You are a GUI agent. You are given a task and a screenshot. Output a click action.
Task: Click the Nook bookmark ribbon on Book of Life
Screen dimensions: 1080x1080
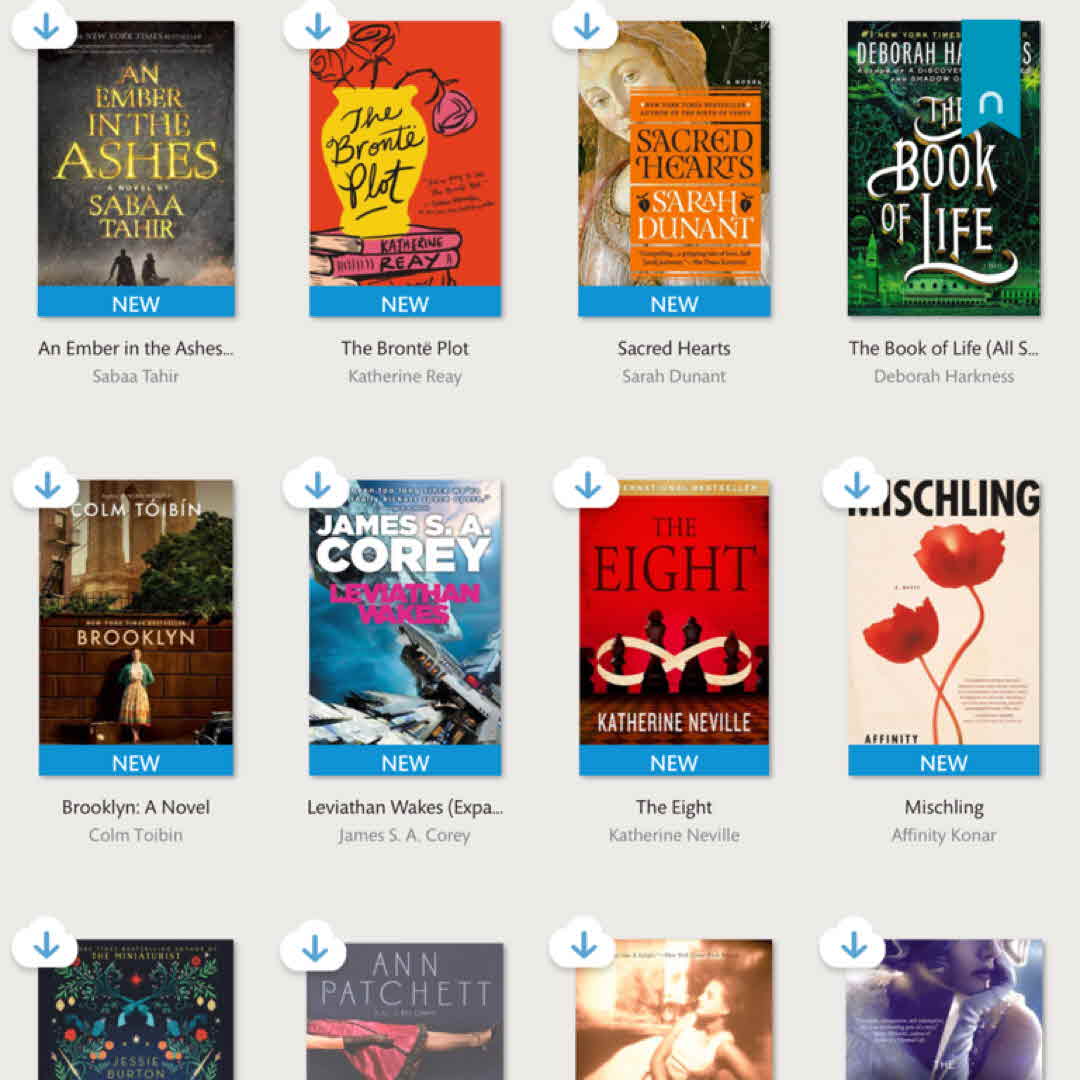990,78
